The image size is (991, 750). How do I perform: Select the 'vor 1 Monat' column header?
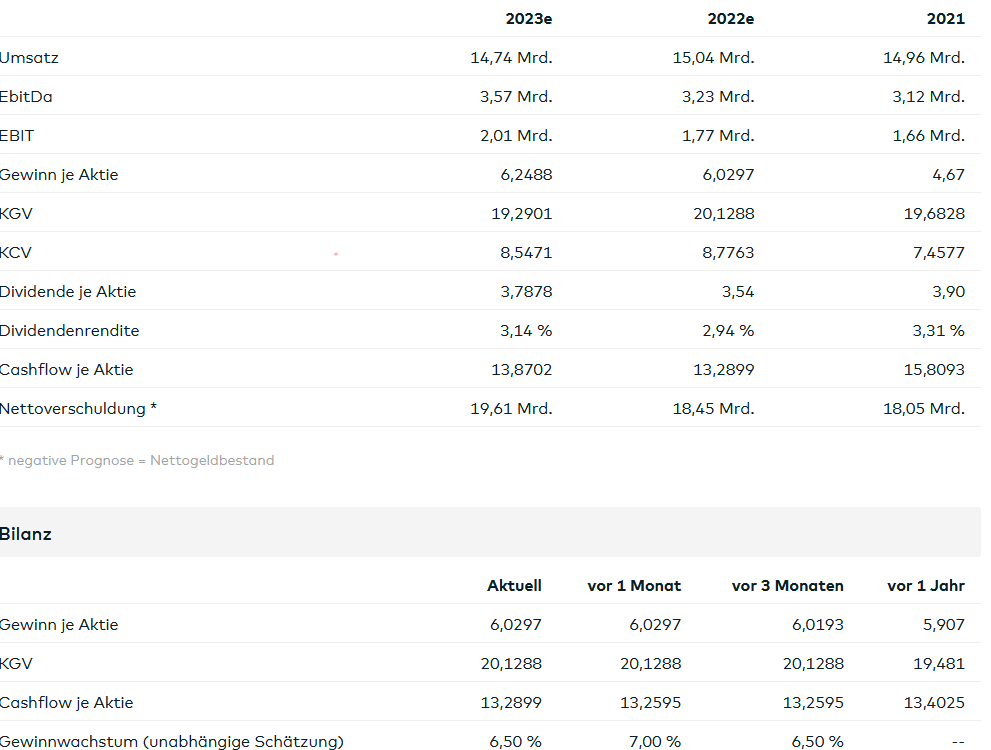[634, 586]
